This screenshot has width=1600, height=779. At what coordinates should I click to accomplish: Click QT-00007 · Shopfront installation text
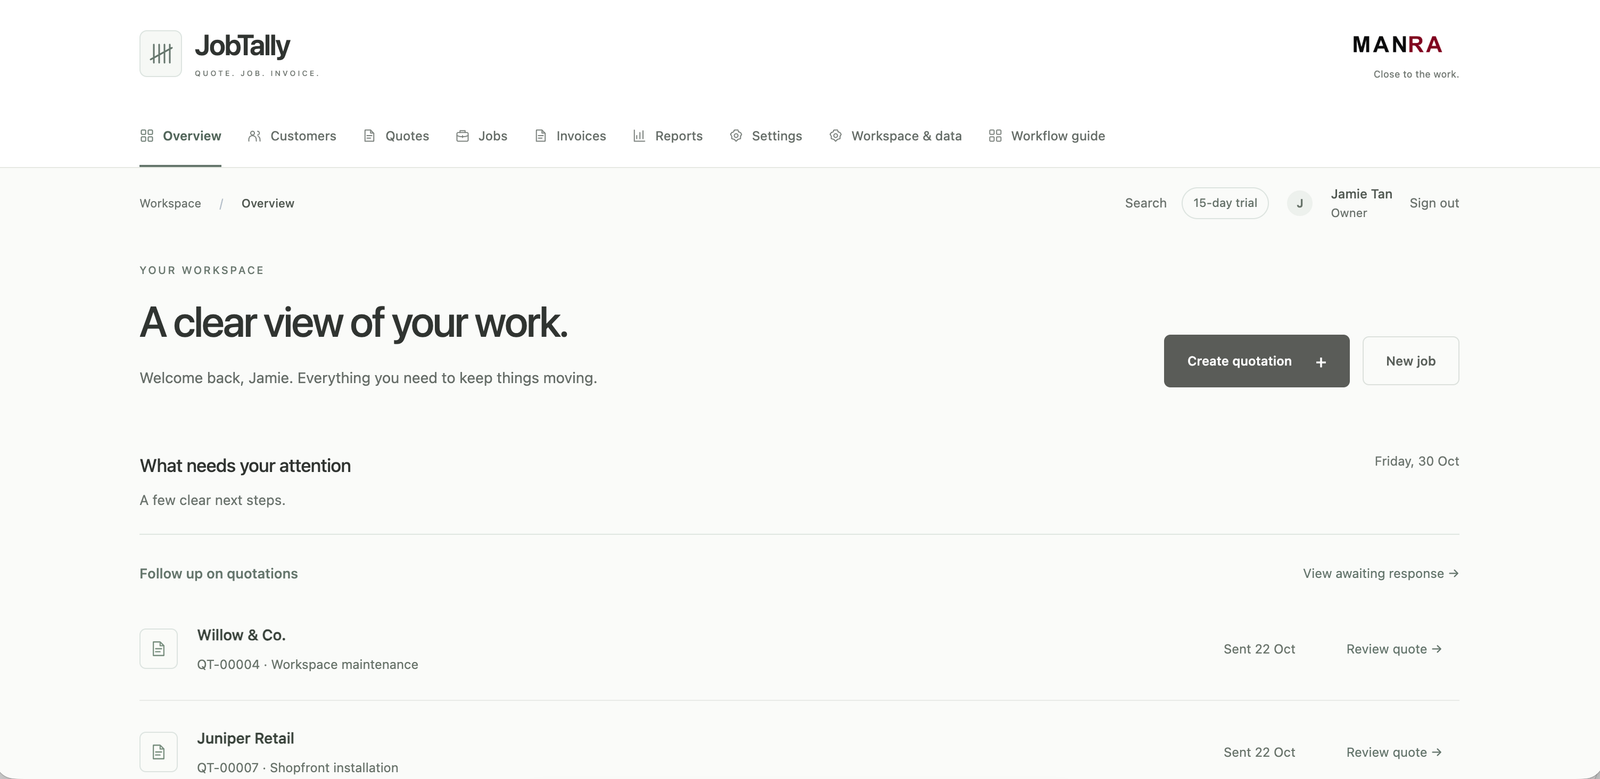pyautogui.click(x=297, y=768)
